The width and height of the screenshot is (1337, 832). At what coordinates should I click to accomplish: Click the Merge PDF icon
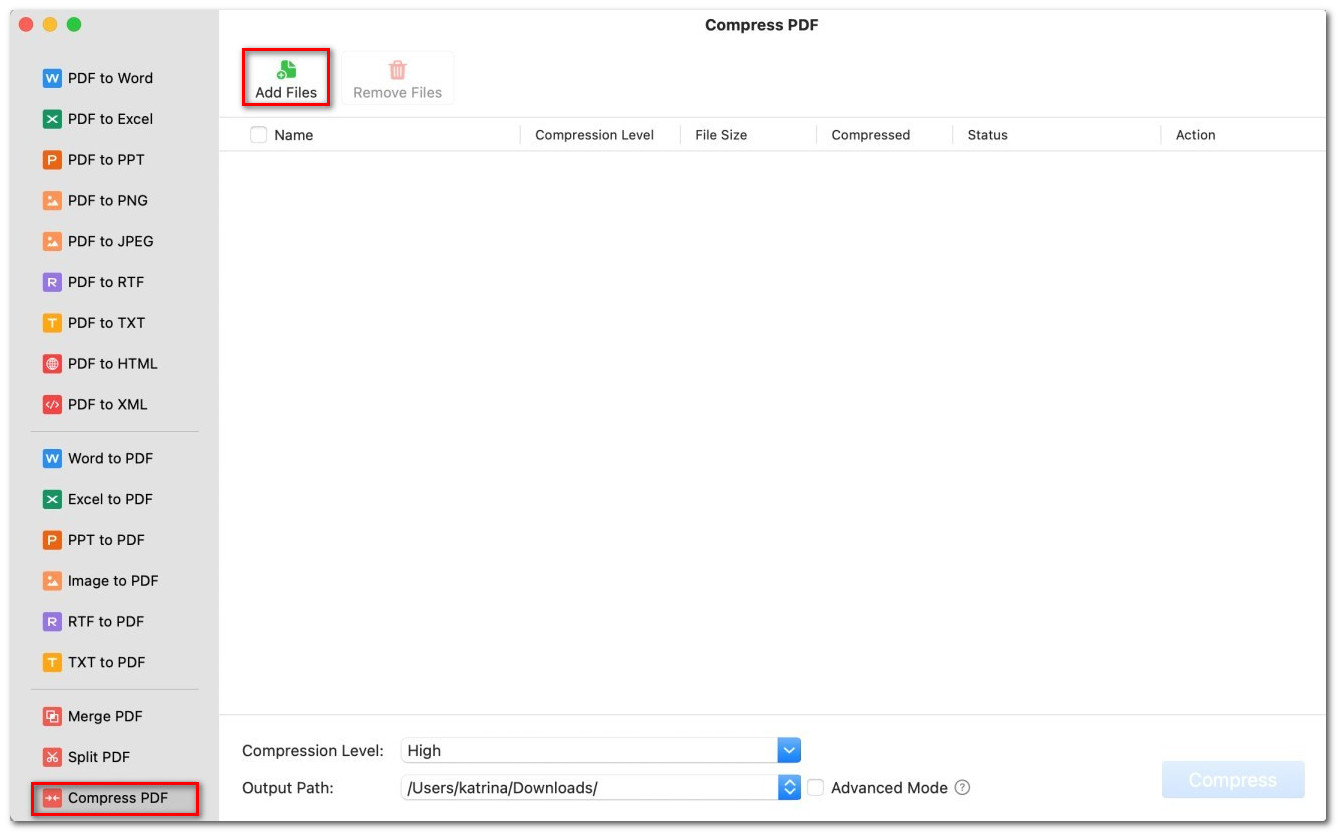52,717
